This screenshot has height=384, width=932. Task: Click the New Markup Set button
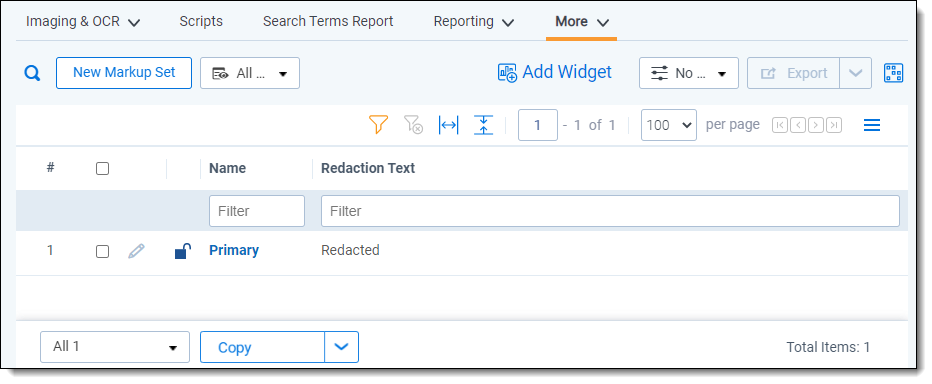(x=124, y=73)
